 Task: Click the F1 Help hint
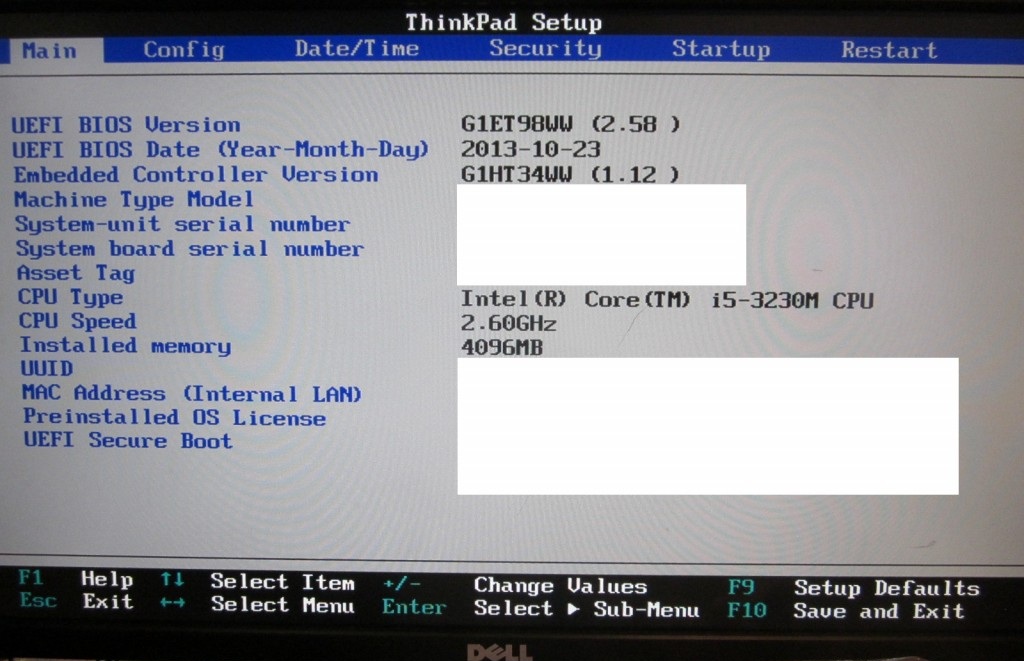pos(76,579)
